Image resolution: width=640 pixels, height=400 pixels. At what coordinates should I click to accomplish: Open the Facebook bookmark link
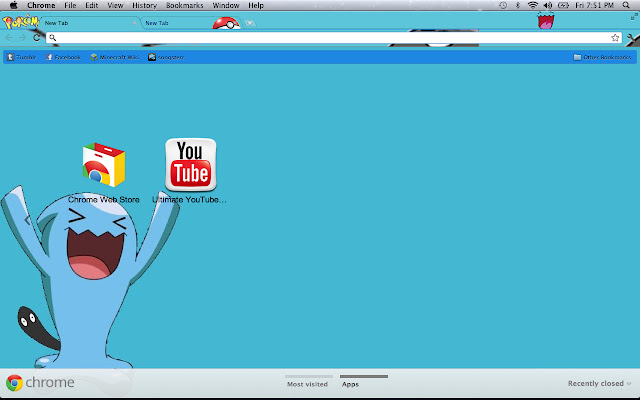coord(63,57)
